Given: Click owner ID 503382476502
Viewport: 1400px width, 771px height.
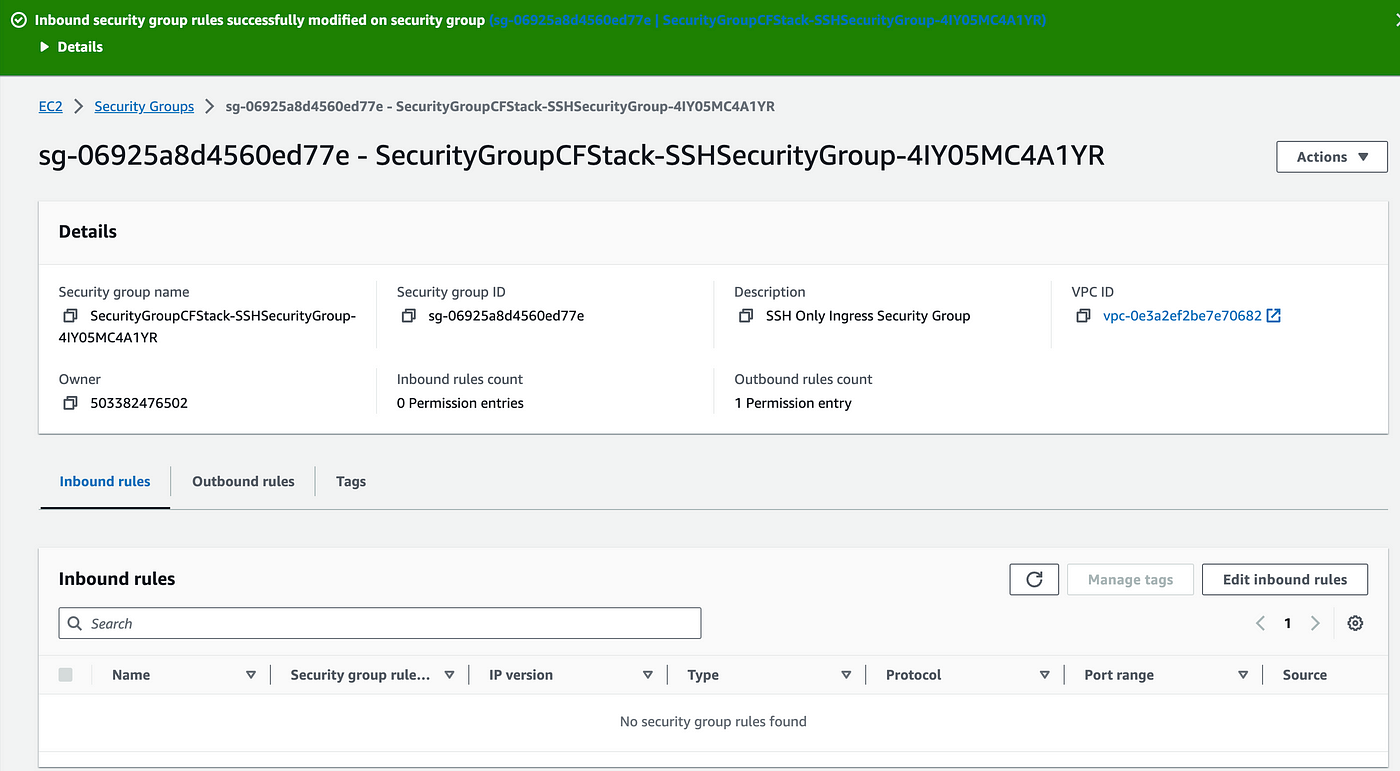Looking at the screenshot, I should tap(139, 403).
